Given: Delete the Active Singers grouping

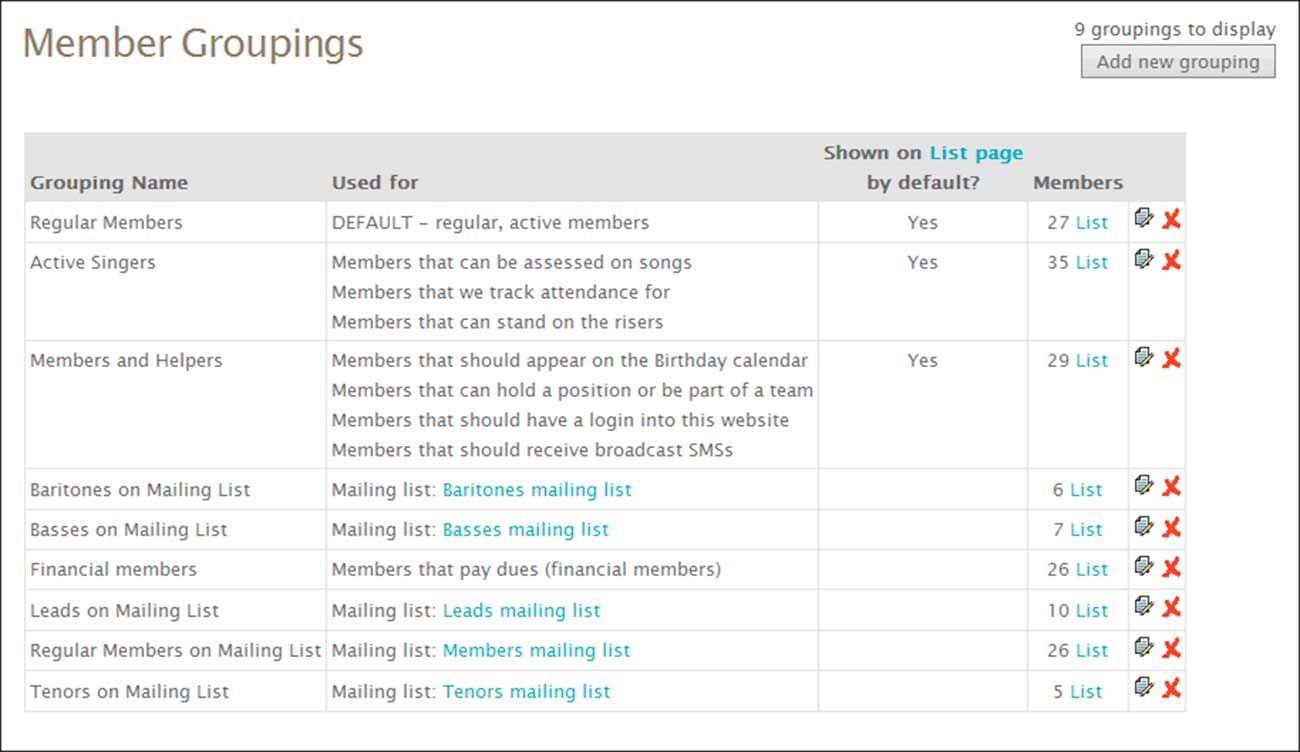Looking at the screenshot, I should tap(1171, 260).
